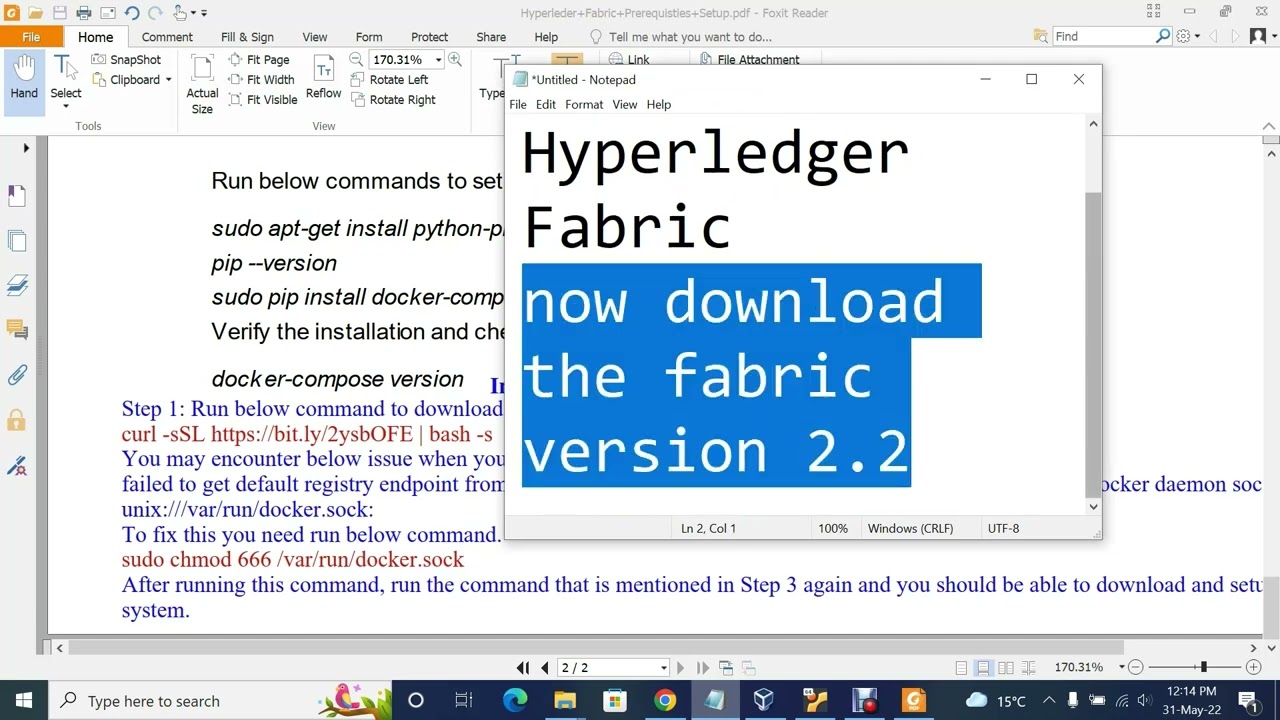Choose Fit Page view

click(x=259, y=60)
